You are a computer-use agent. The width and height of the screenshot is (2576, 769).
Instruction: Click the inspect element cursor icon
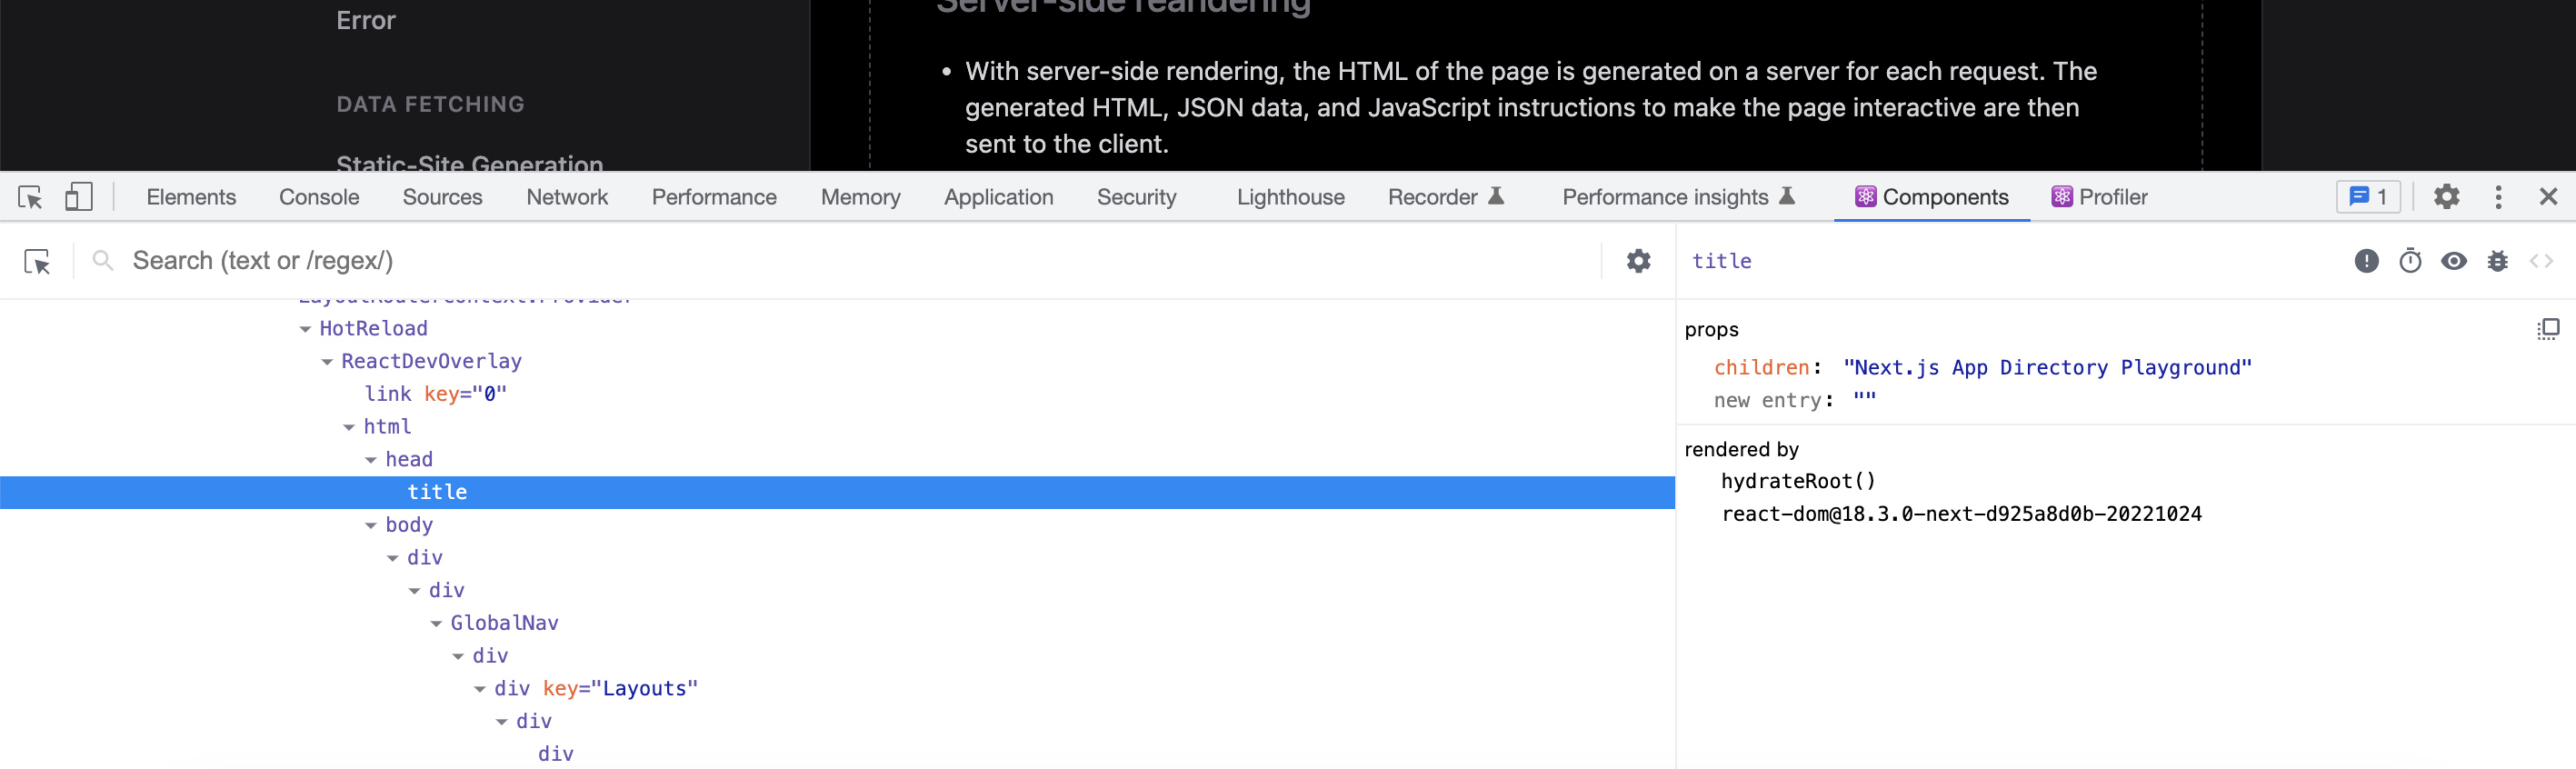(30, 197)
